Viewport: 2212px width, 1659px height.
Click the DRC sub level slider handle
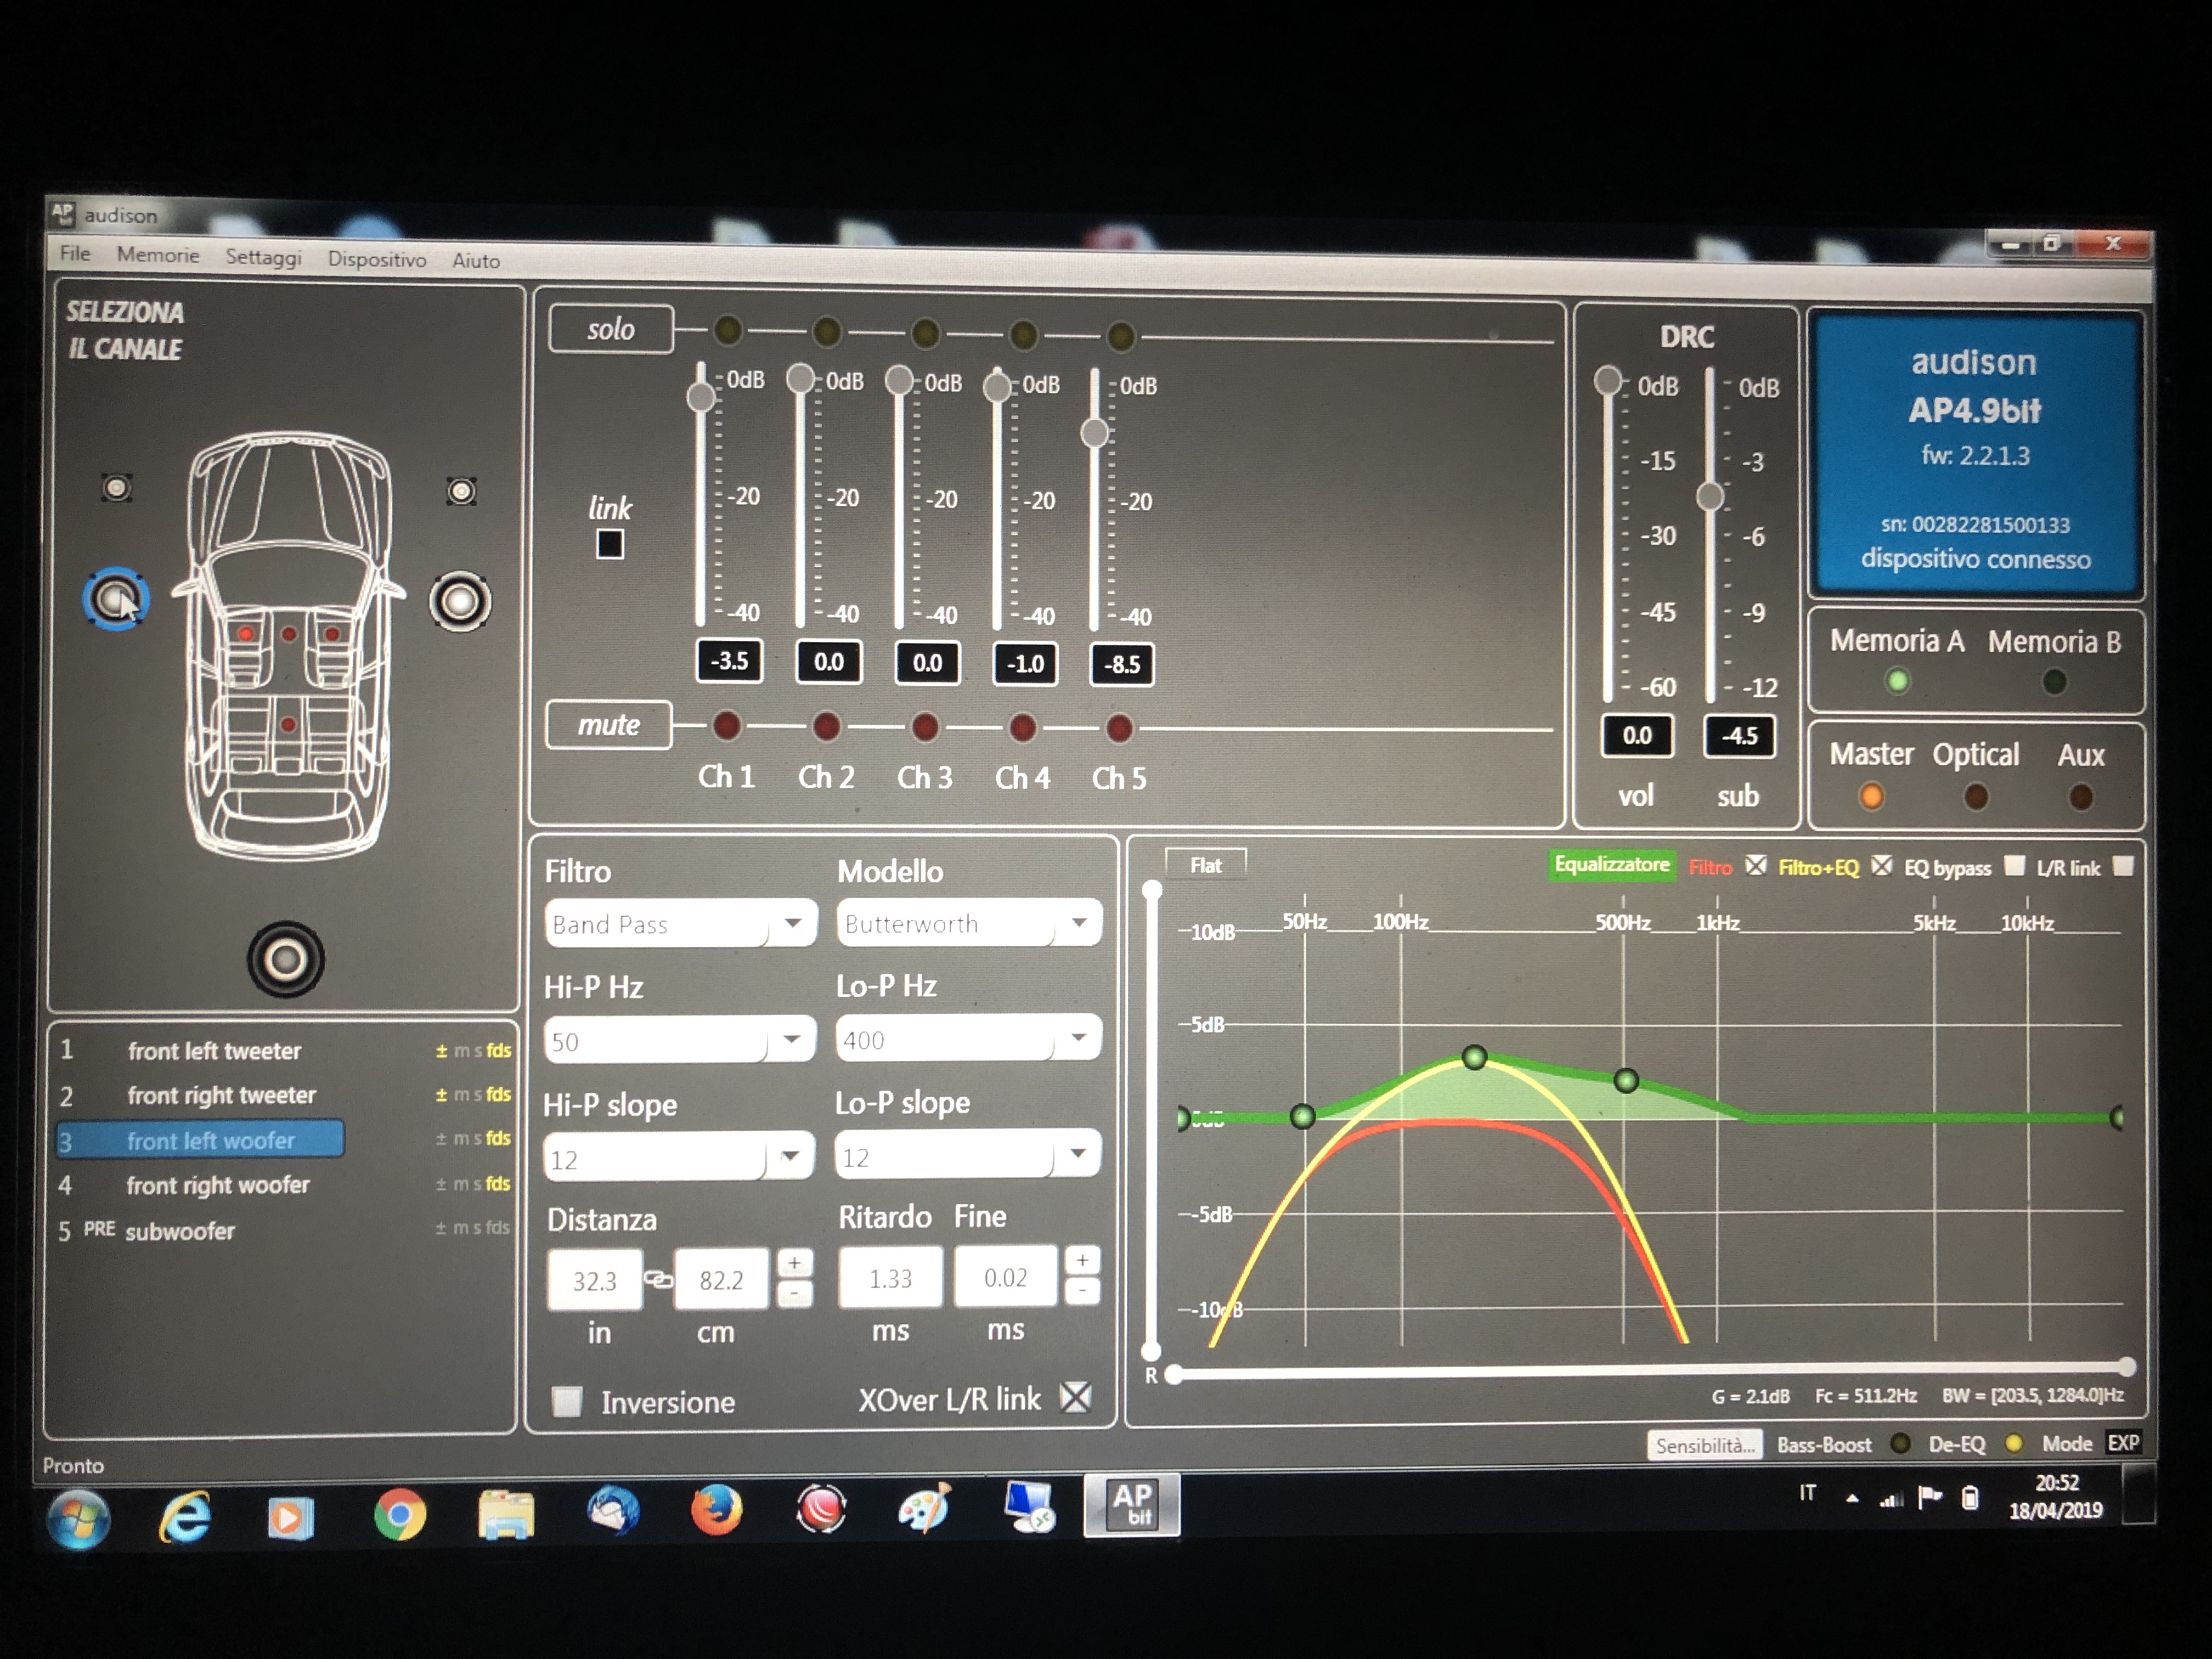pos(1711,496)
